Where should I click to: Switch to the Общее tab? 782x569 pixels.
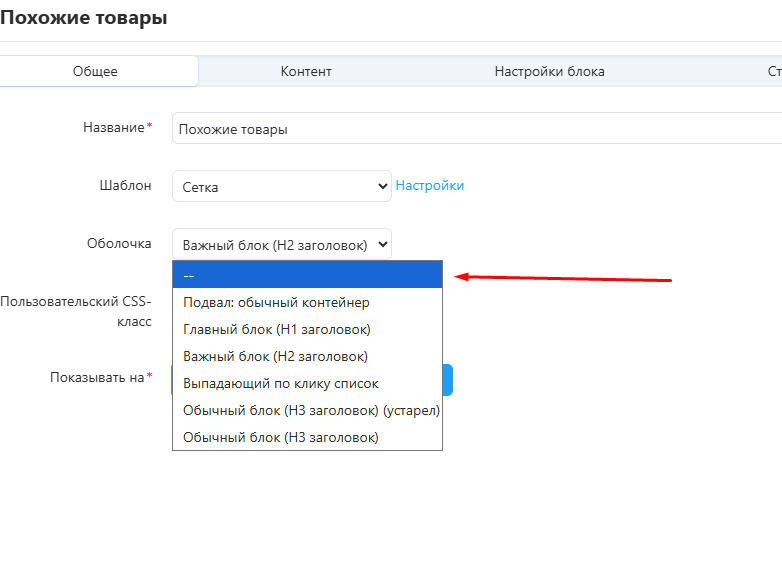[95, 71]
